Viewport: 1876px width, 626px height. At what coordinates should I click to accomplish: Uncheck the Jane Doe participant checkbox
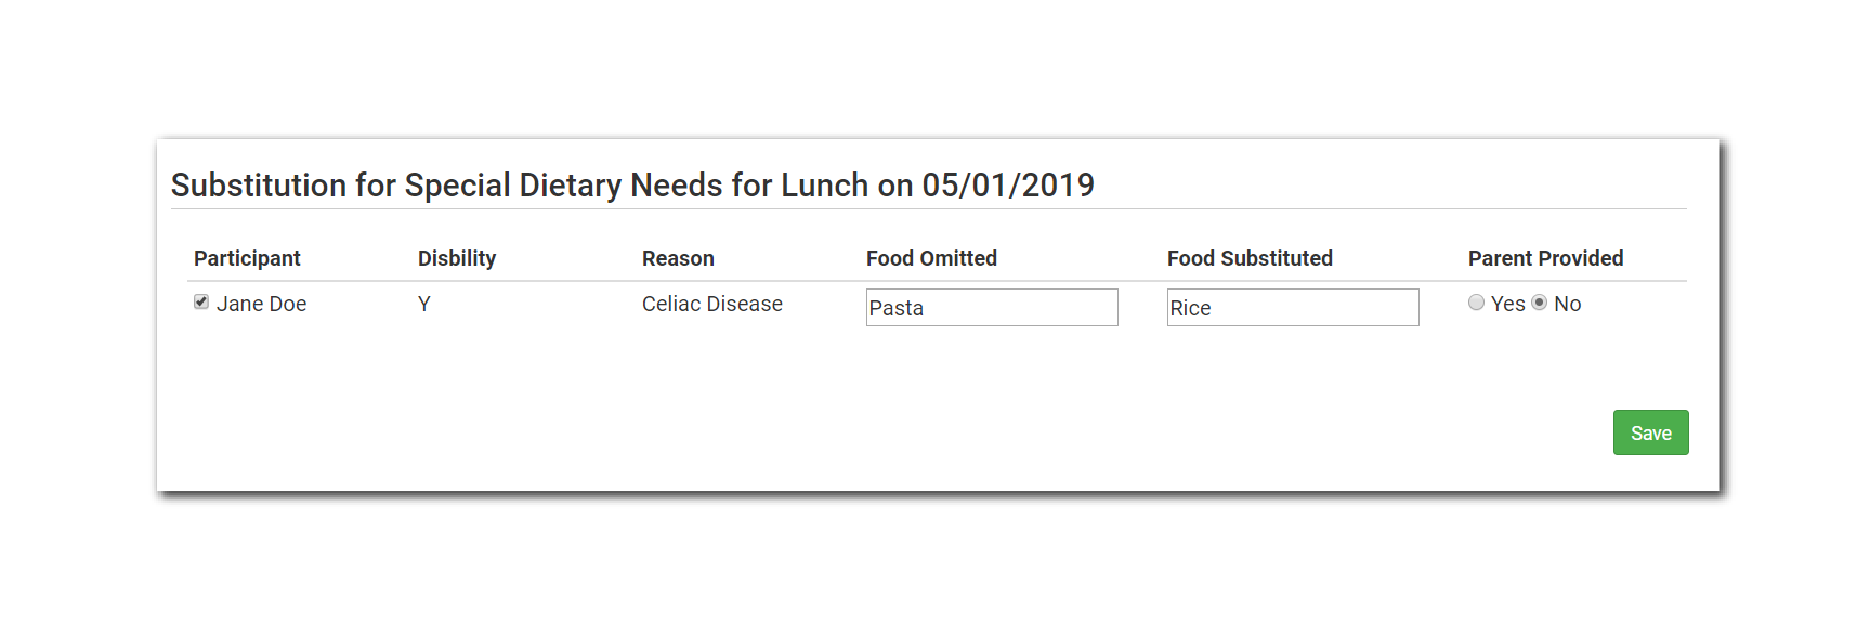(x=201, y=302)
